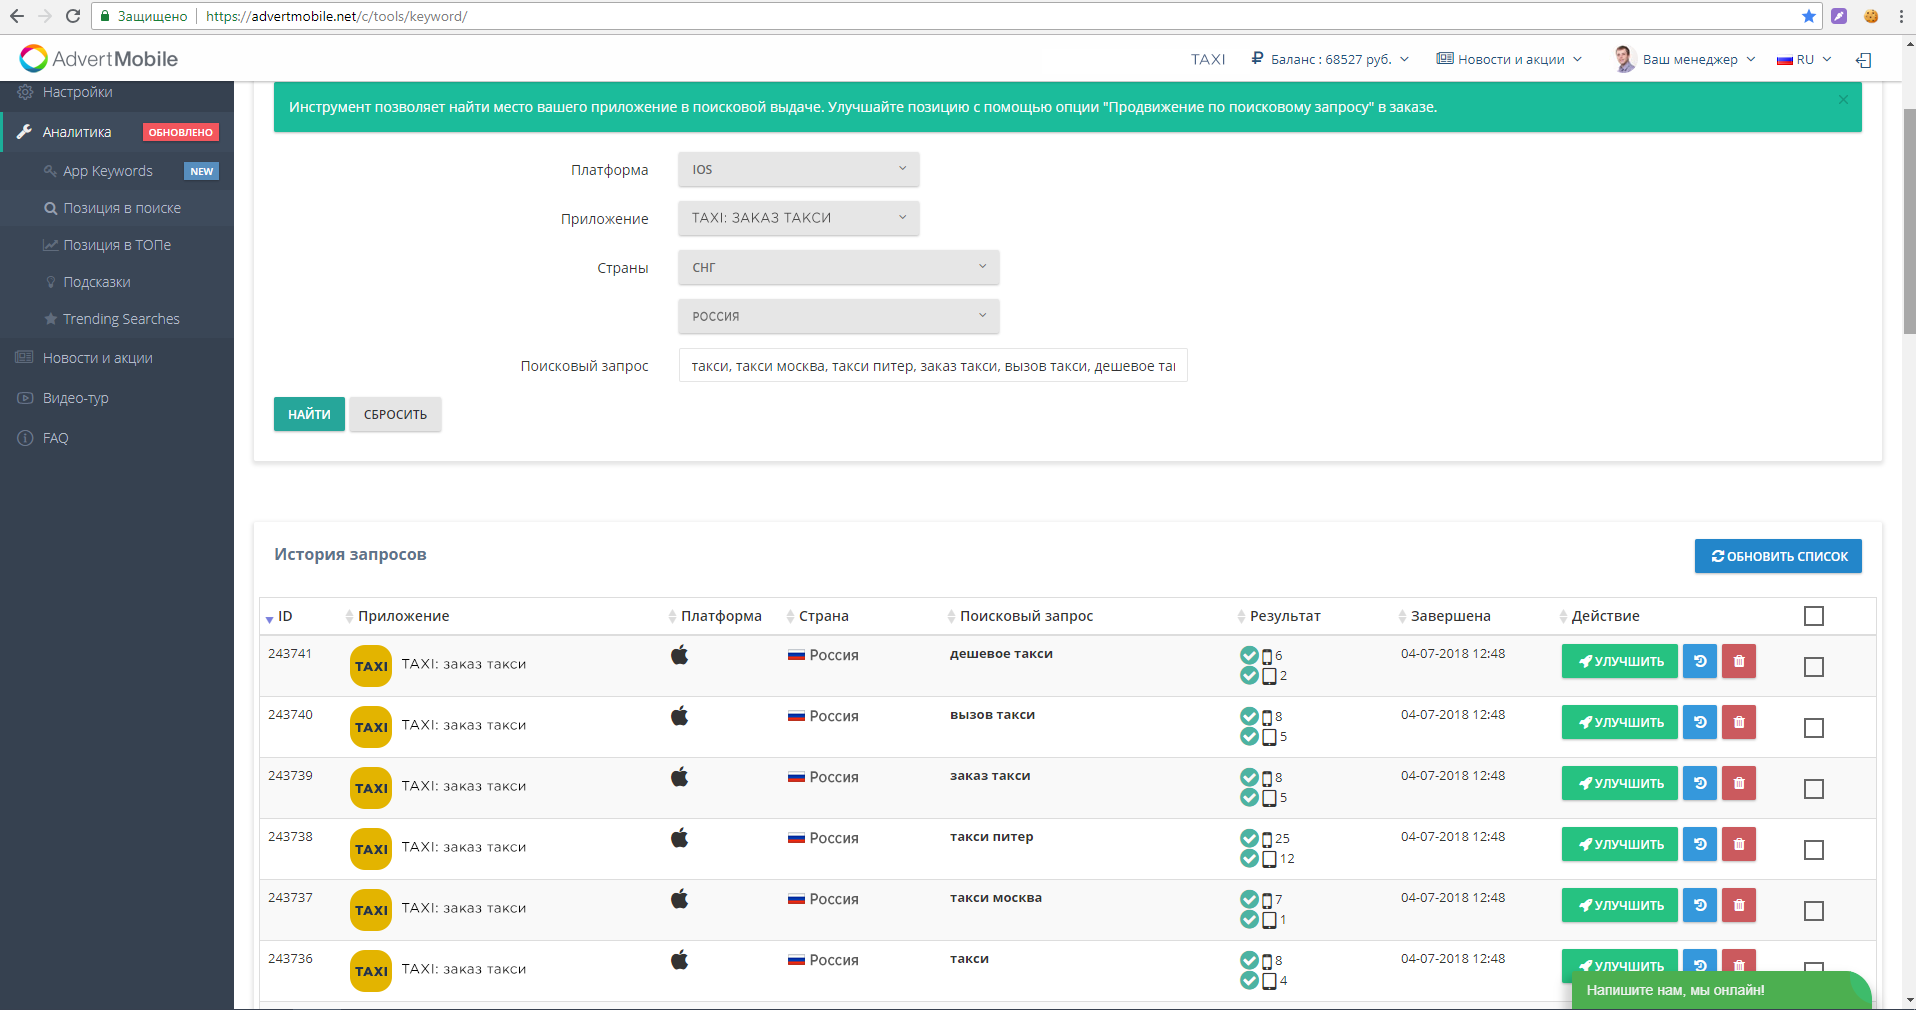Select Trending Searches in sidebar menu
Viewport: 1916px width, 1010px height.
click(121, 319)
